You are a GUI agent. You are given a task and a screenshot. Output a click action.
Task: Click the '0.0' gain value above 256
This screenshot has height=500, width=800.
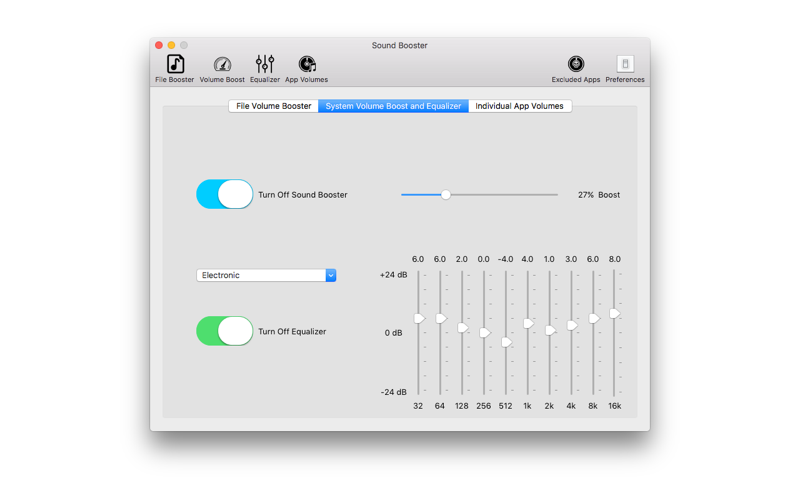484,259
